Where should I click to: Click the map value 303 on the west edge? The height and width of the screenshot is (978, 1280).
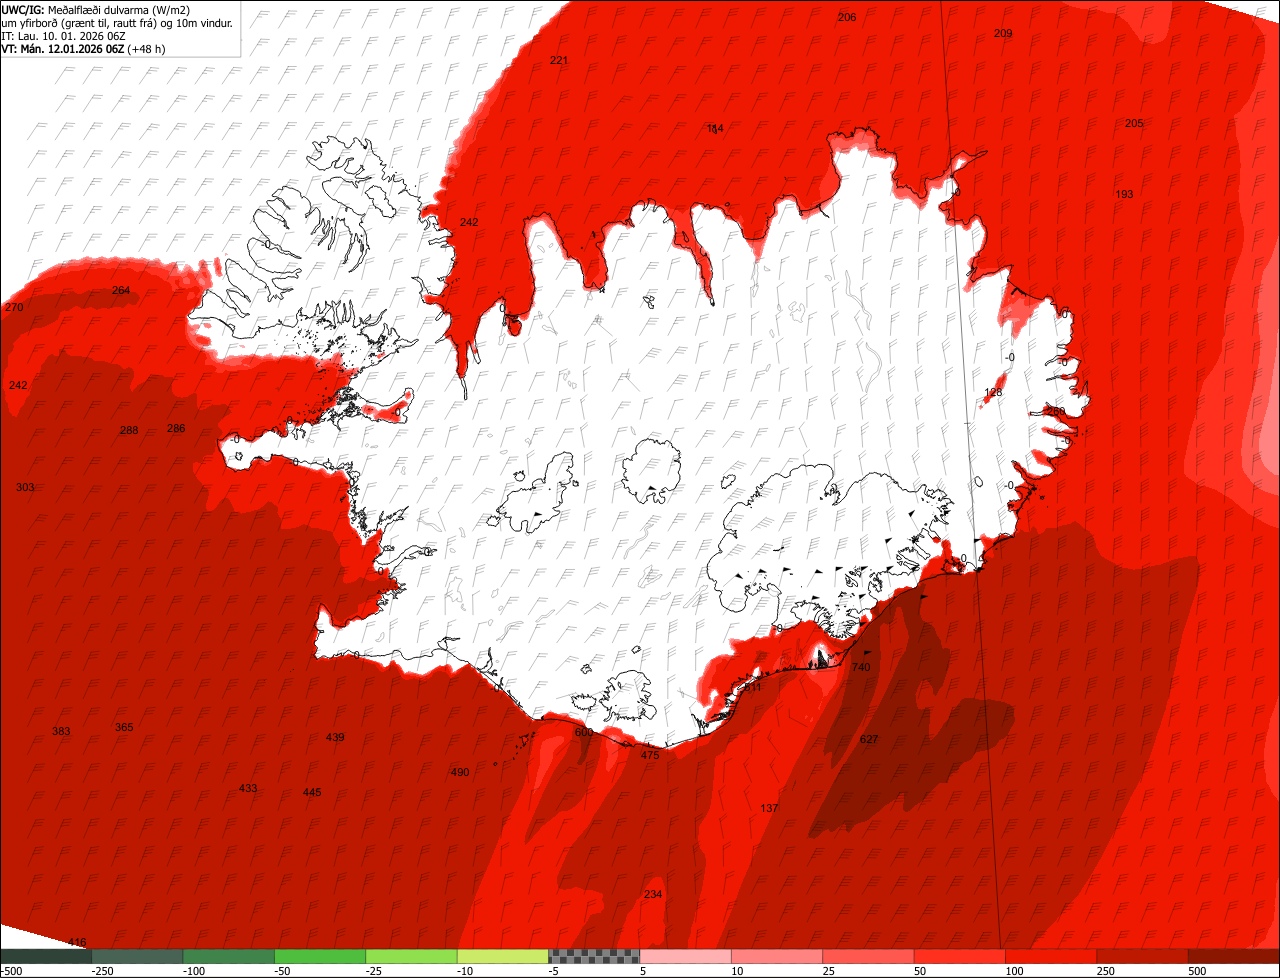pyautogui.click(x=25, y=487)
